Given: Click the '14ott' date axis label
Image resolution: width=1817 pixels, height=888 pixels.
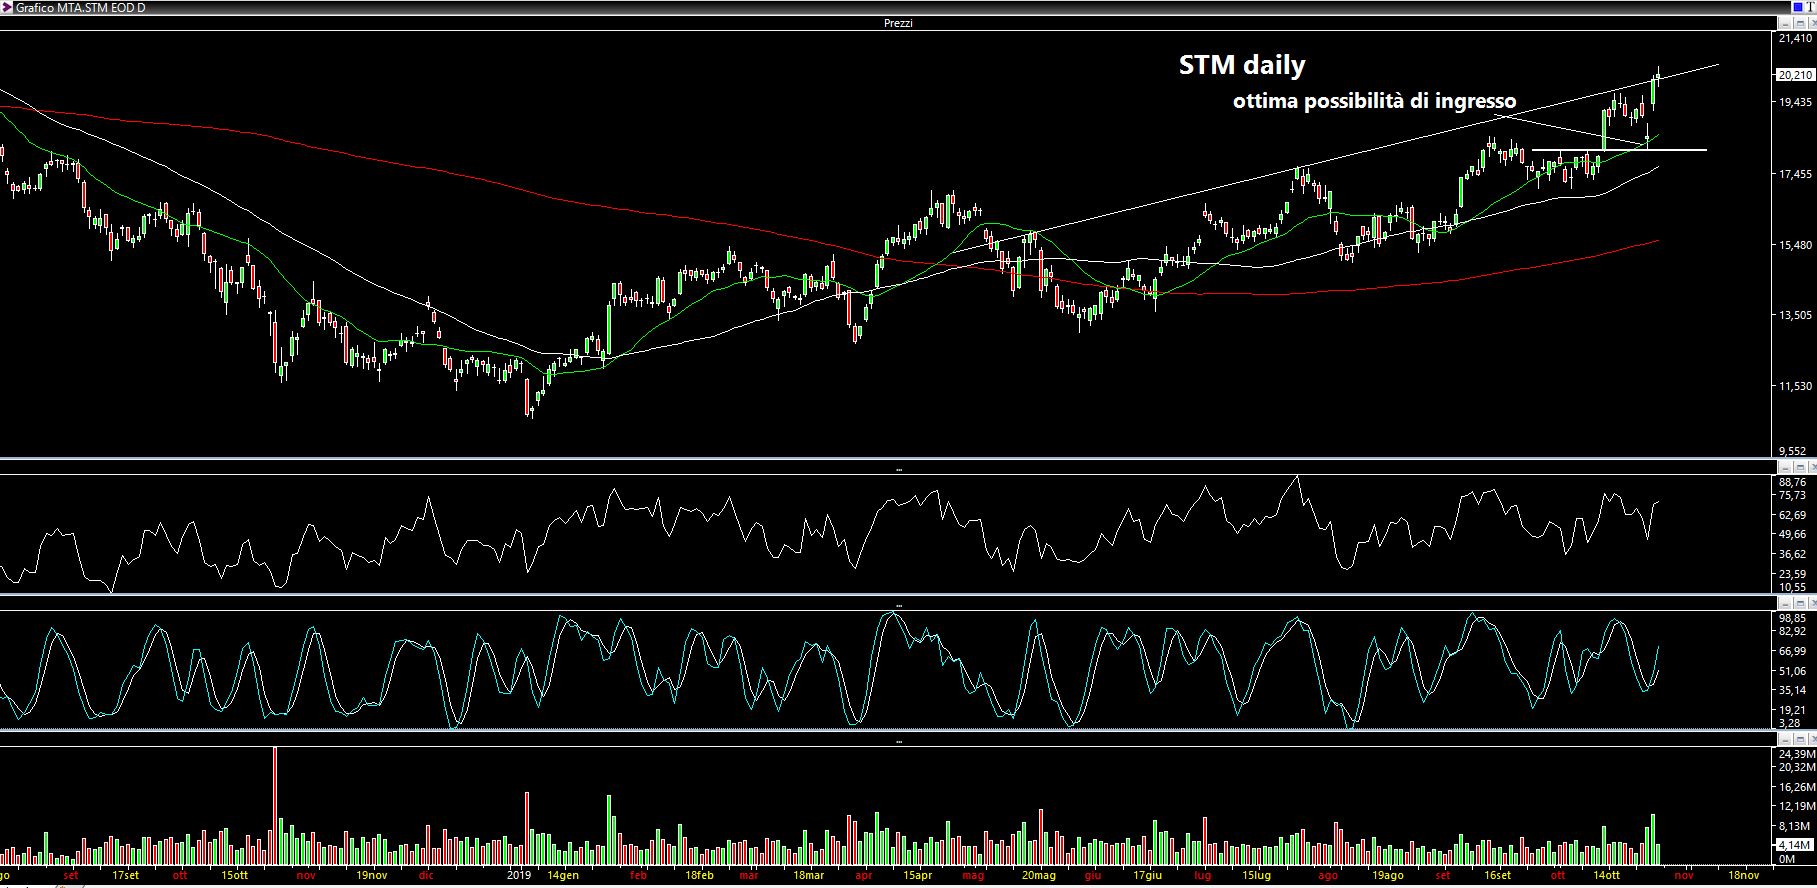Looking at the screenshot, I should coord(1606,875).
